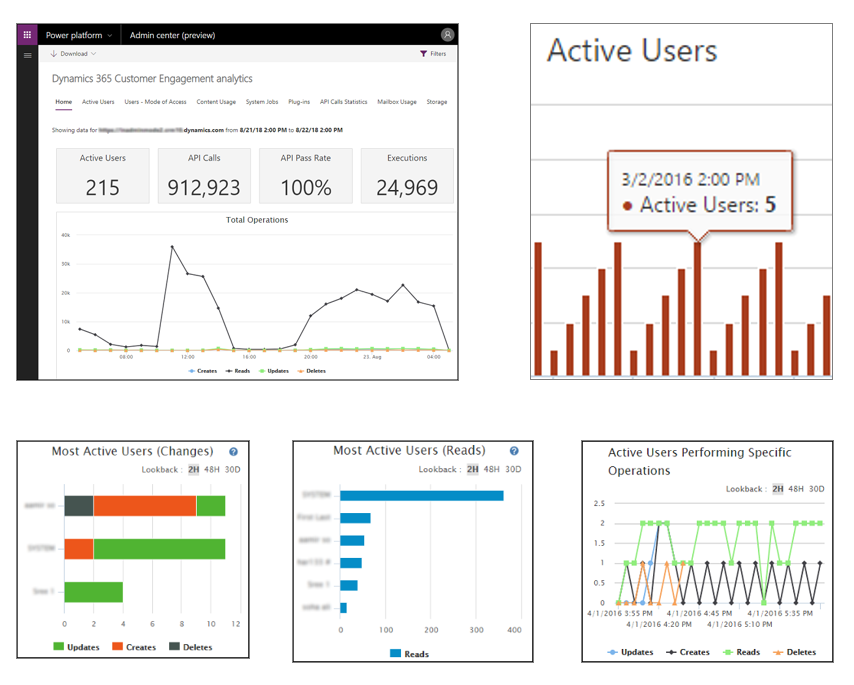
Task: Click 'Active Users Performing Specific Operations' title
Action: tap(699, 461)
